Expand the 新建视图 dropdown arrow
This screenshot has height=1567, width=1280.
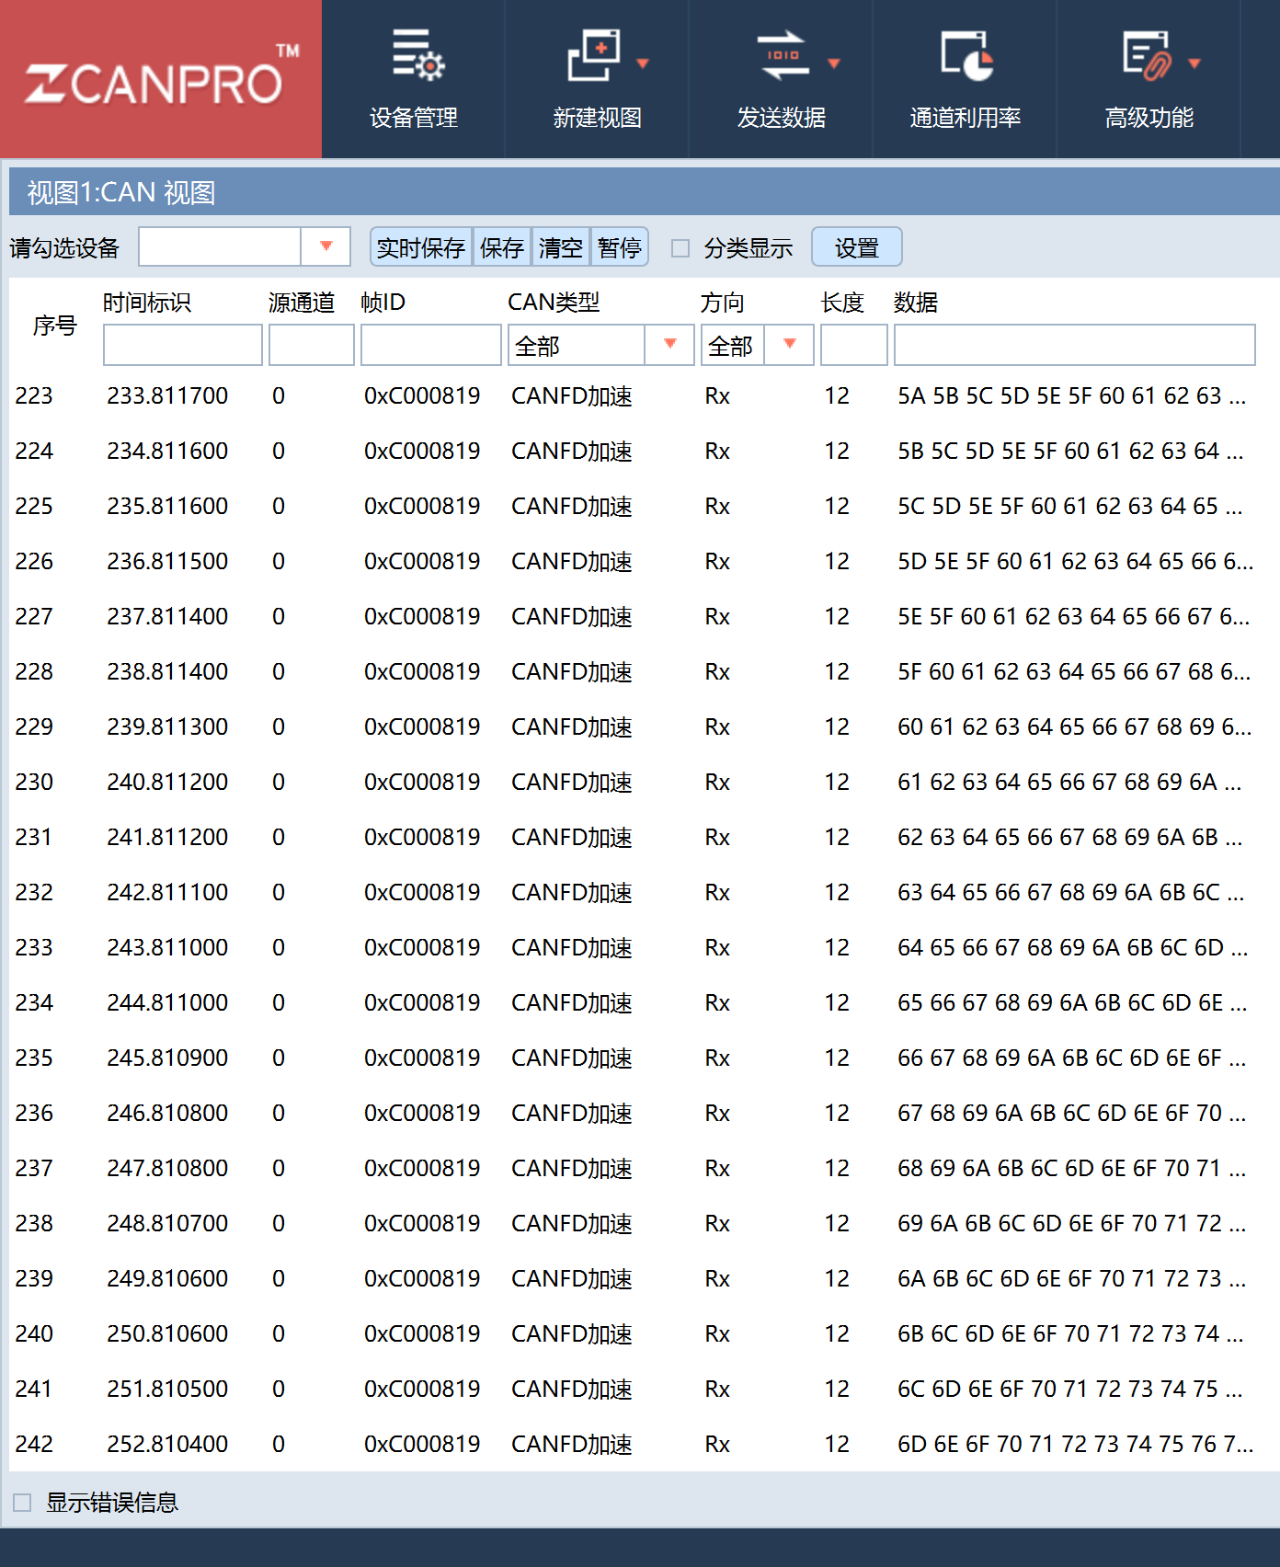(x=643, y=64)
